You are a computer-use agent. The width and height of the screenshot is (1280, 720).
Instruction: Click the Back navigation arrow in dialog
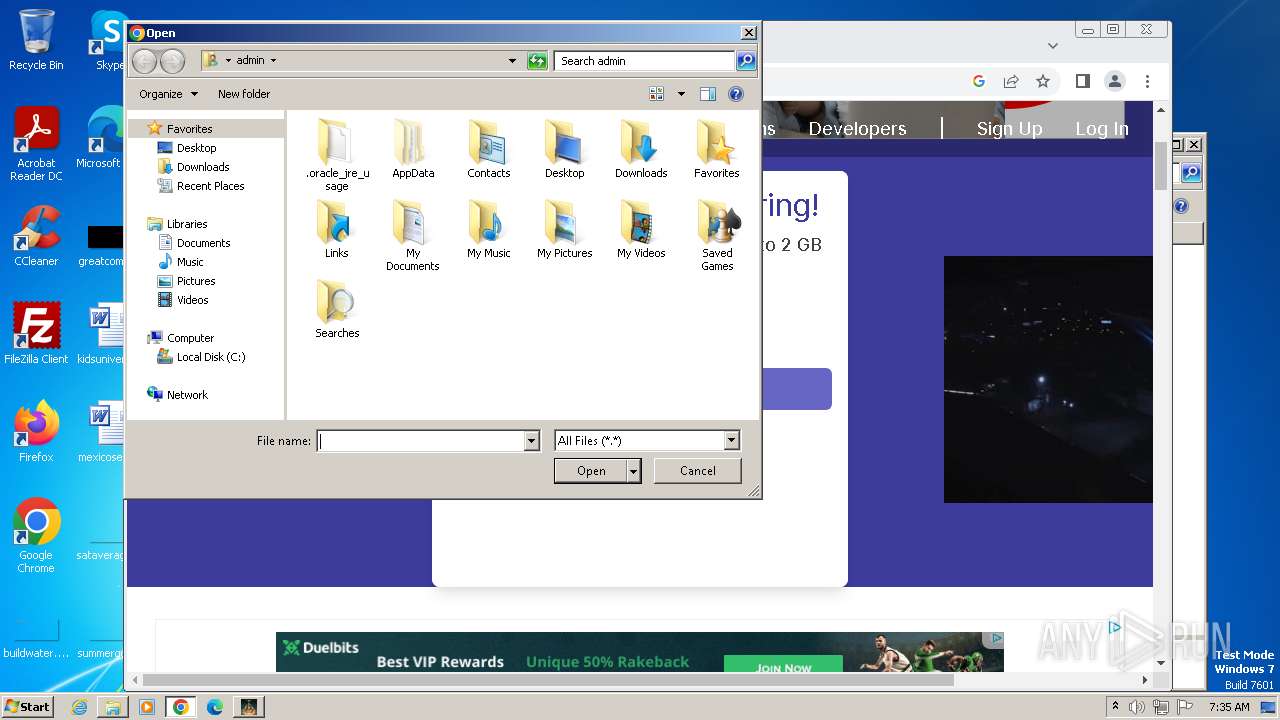[145, 61]
